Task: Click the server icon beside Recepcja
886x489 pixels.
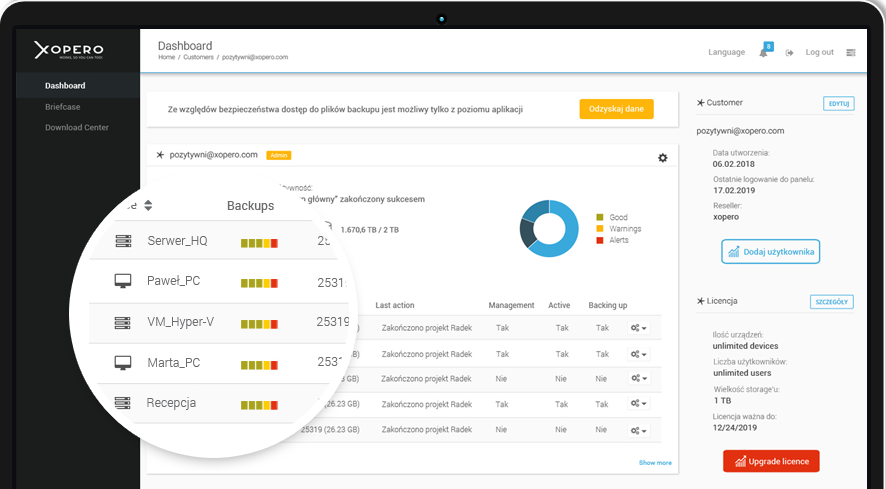Action: [124, 403]
